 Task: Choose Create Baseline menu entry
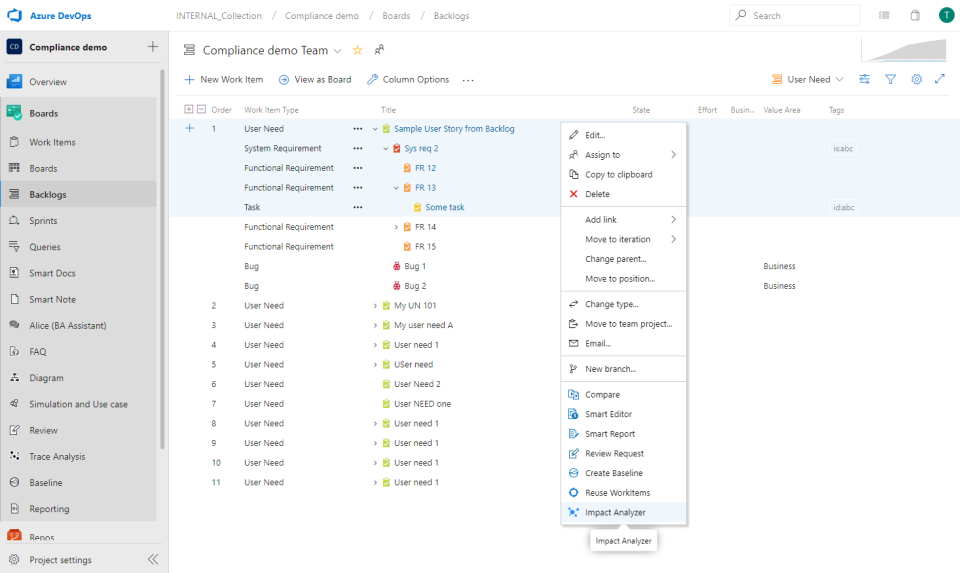(613, 473)
